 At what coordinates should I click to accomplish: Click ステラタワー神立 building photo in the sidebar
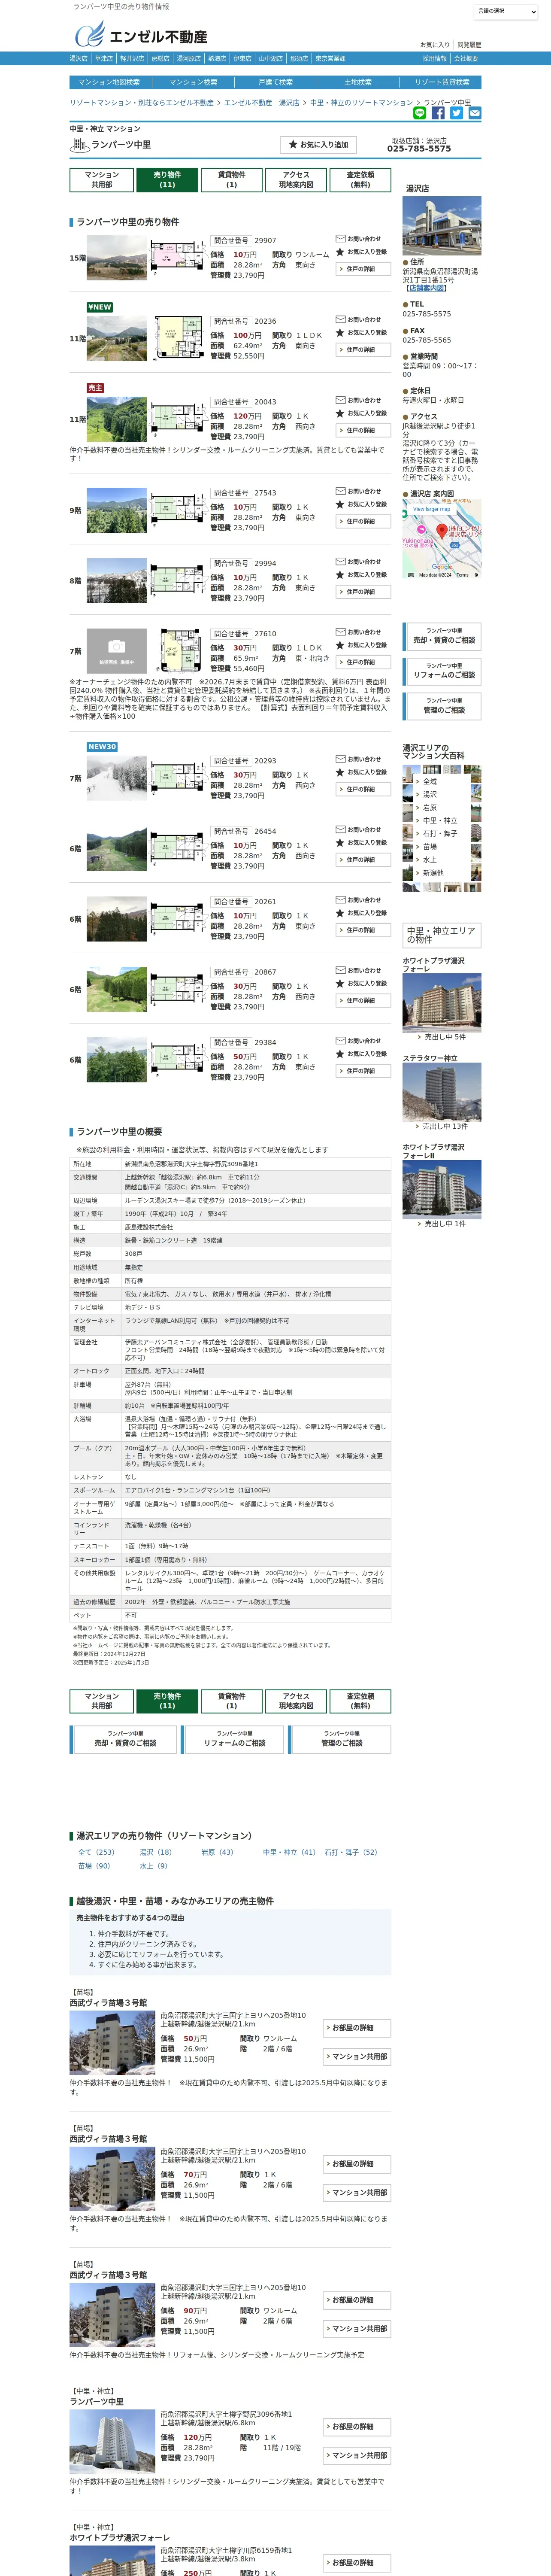[x=442, y=1092]
